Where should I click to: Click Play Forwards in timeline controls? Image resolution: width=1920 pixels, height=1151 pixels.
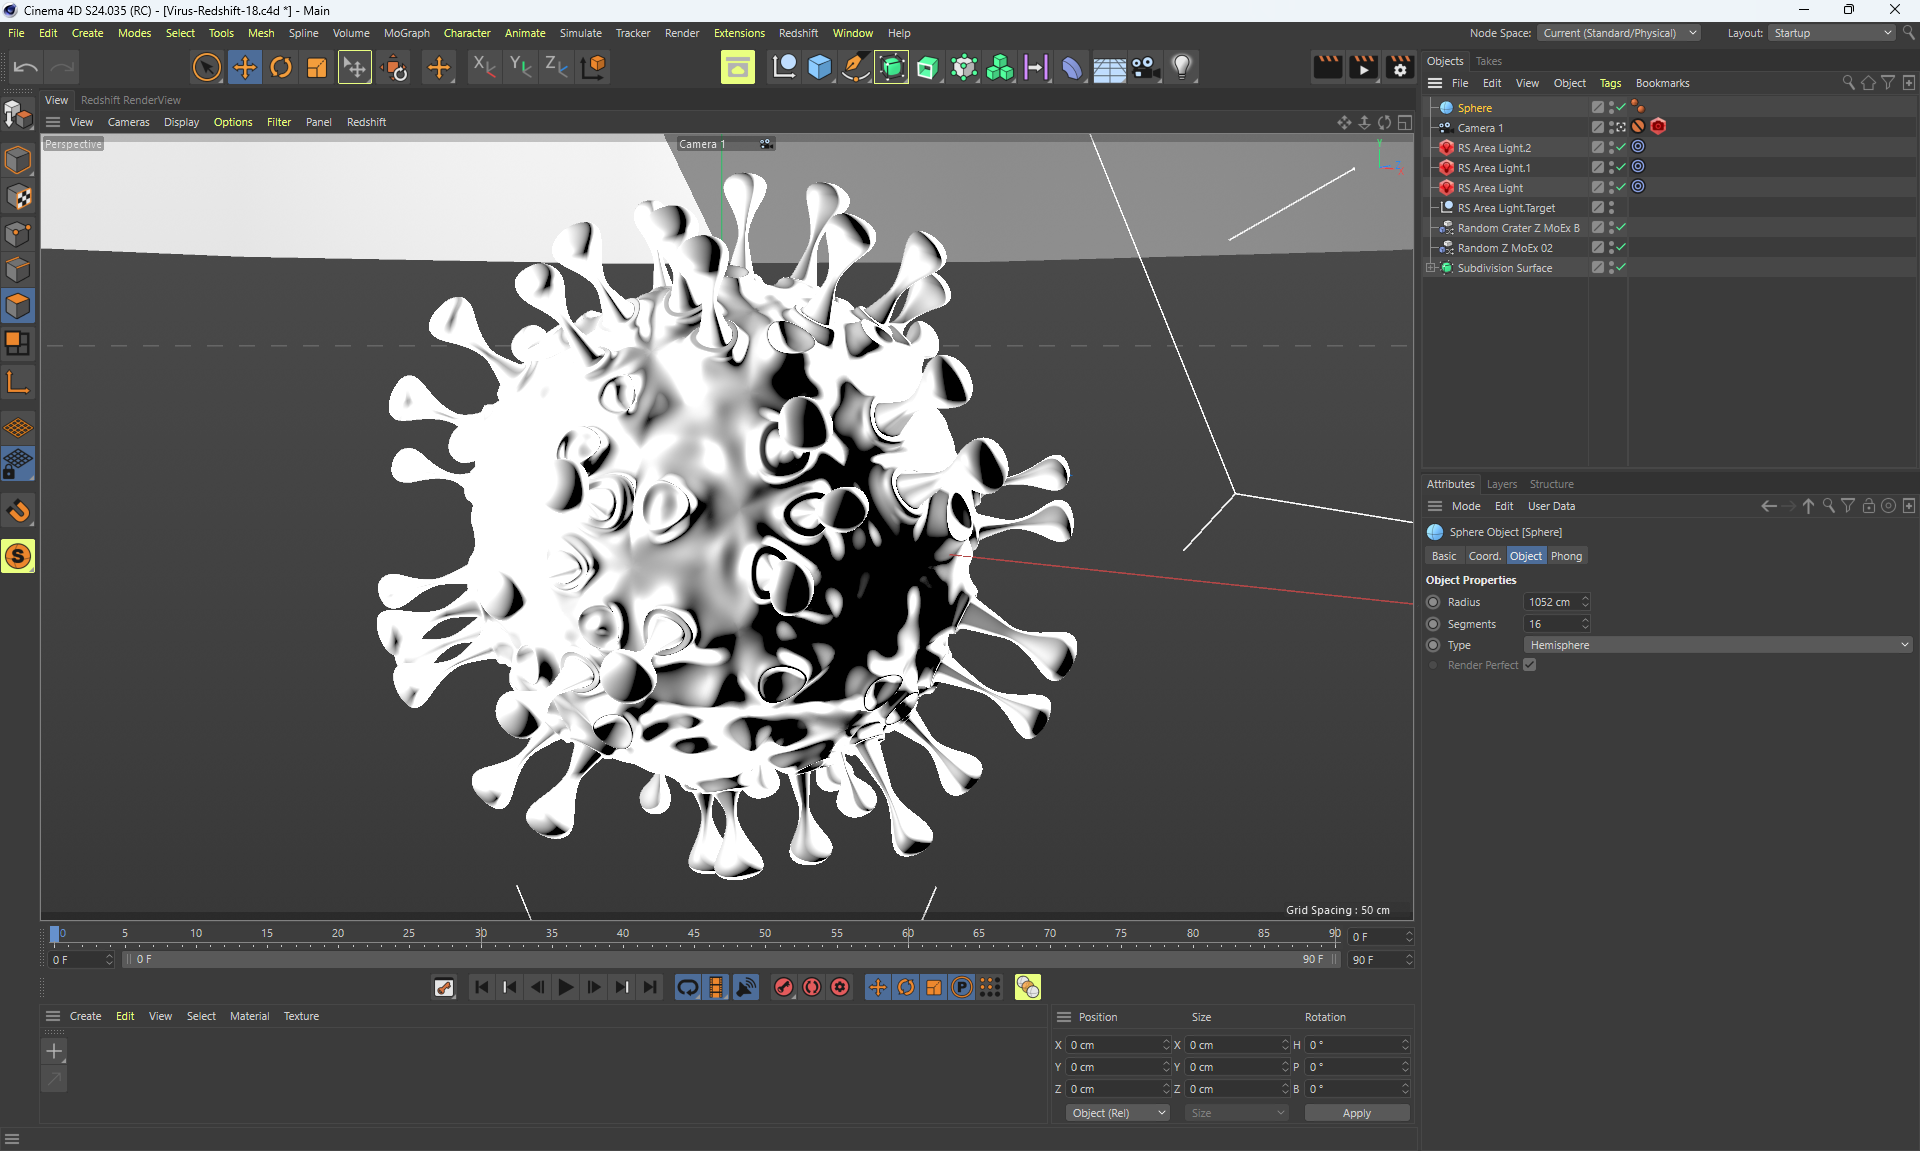tap(565, 987)
